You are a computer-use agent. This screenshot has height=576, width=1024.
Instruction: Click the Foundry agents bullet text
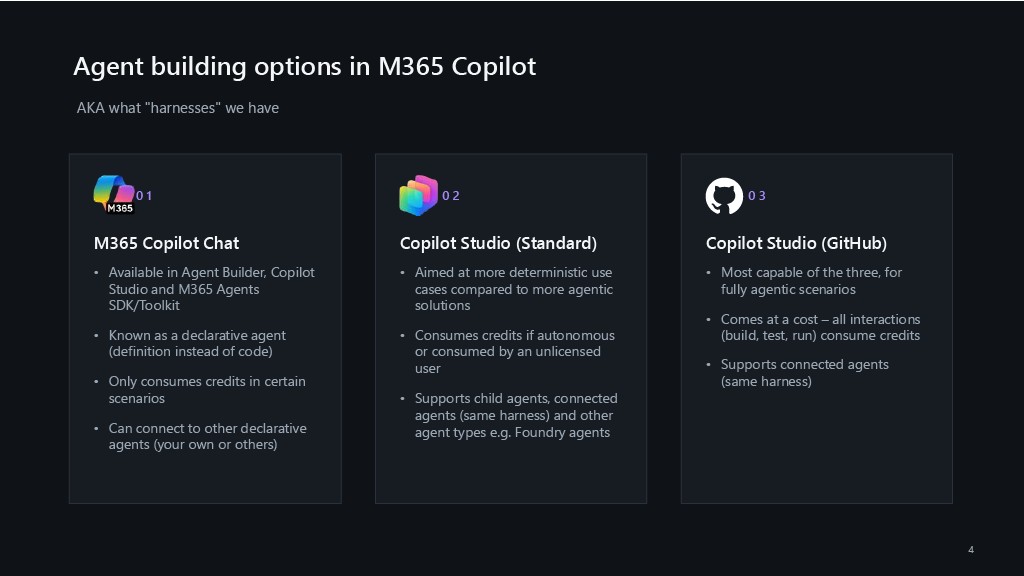[516, 415]
